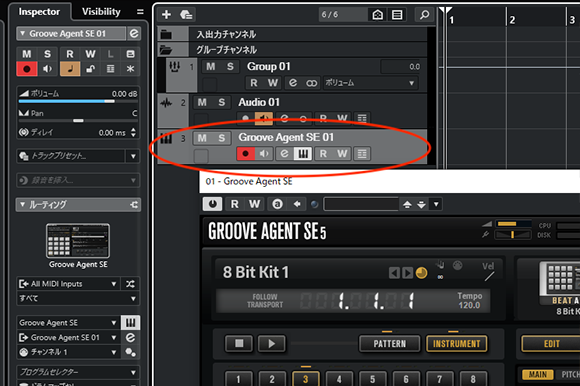The height and width of the screenshot is (386, 580).
Task: Open the lane display icon in Inspector
Action: click(110, 69)
